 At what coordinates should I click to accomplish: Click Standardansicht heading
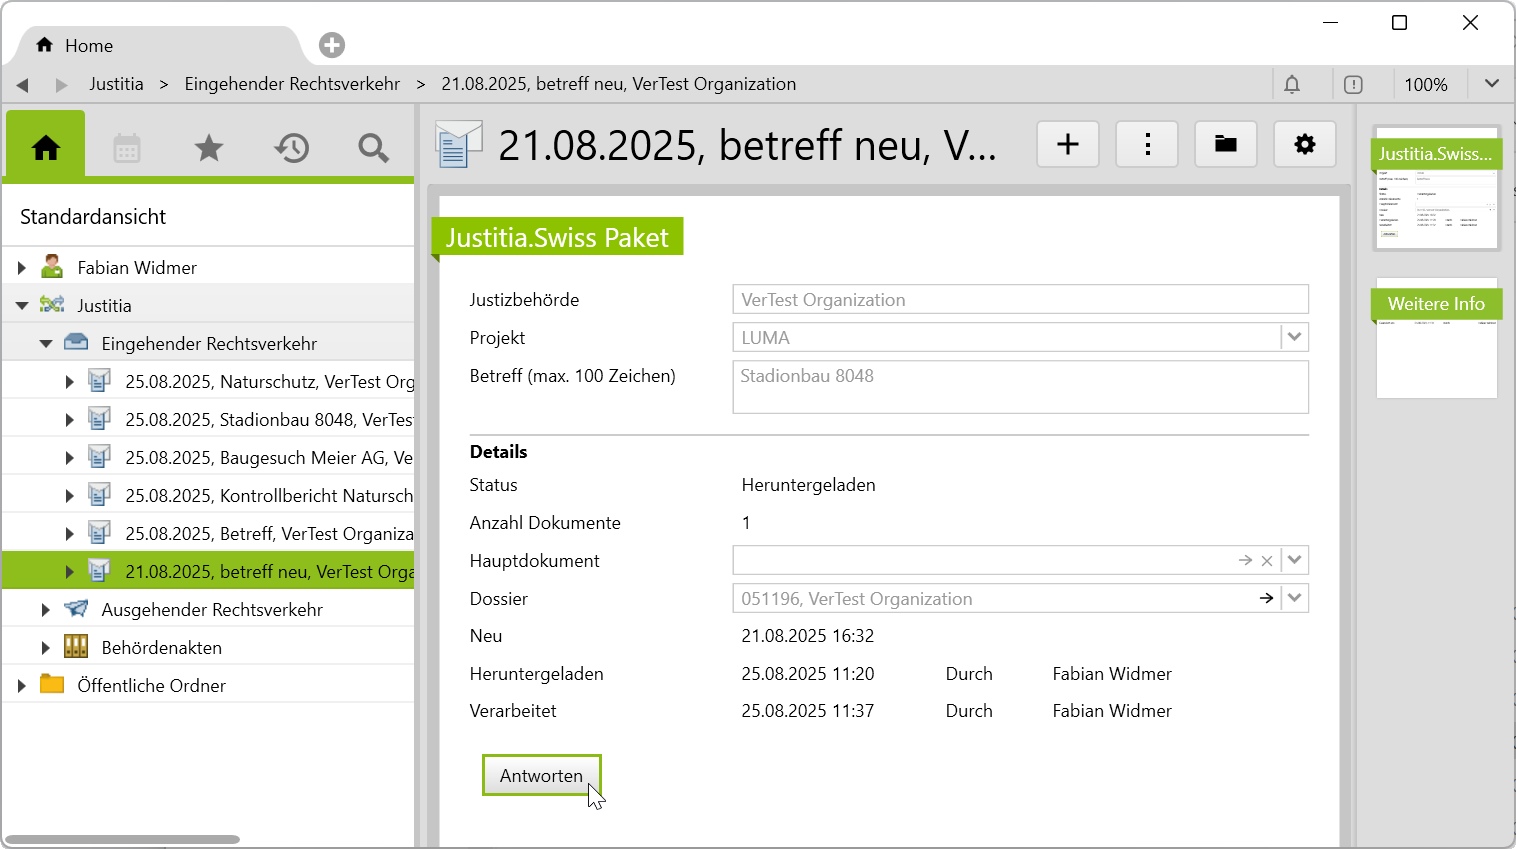[x=93, y=217]
